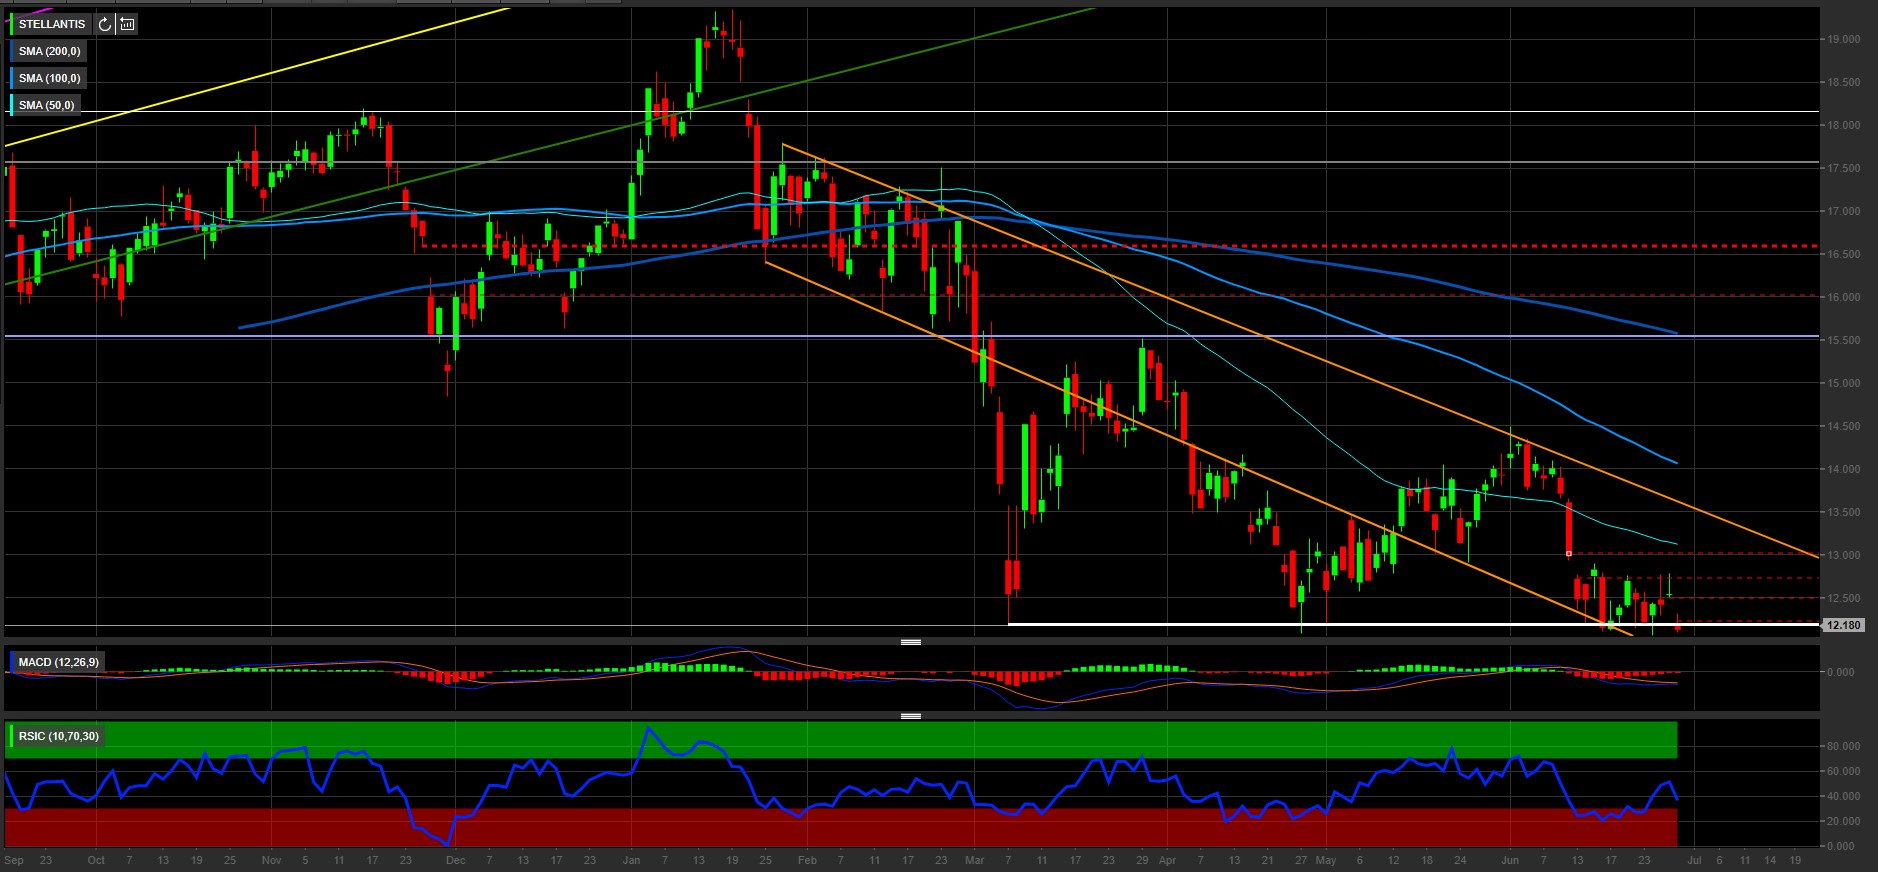Click the small square marker at 13.000 candle
Image resolution: width=1878 pixels, height=872 pixels.
1568,553
